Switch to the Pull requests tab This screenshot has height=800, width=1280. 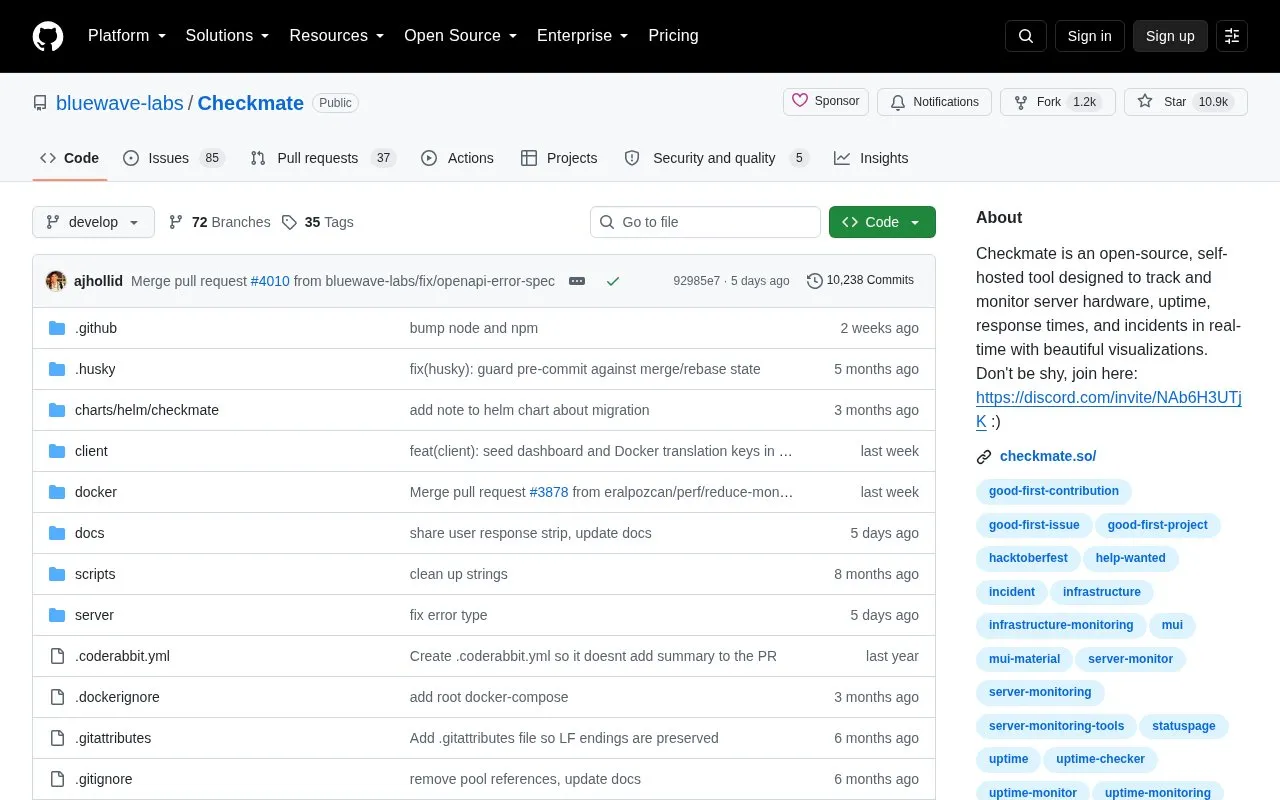coord(323,158)
